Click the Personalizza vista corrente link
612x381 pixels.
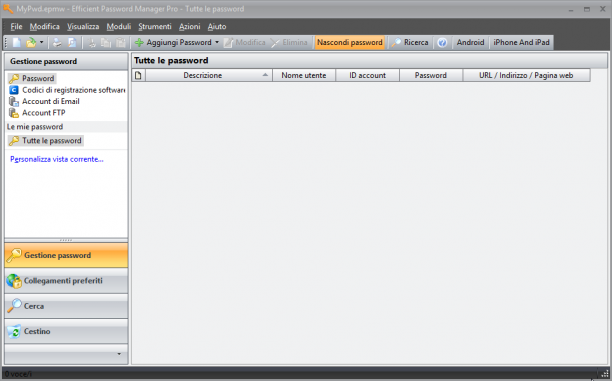point(57,159)
